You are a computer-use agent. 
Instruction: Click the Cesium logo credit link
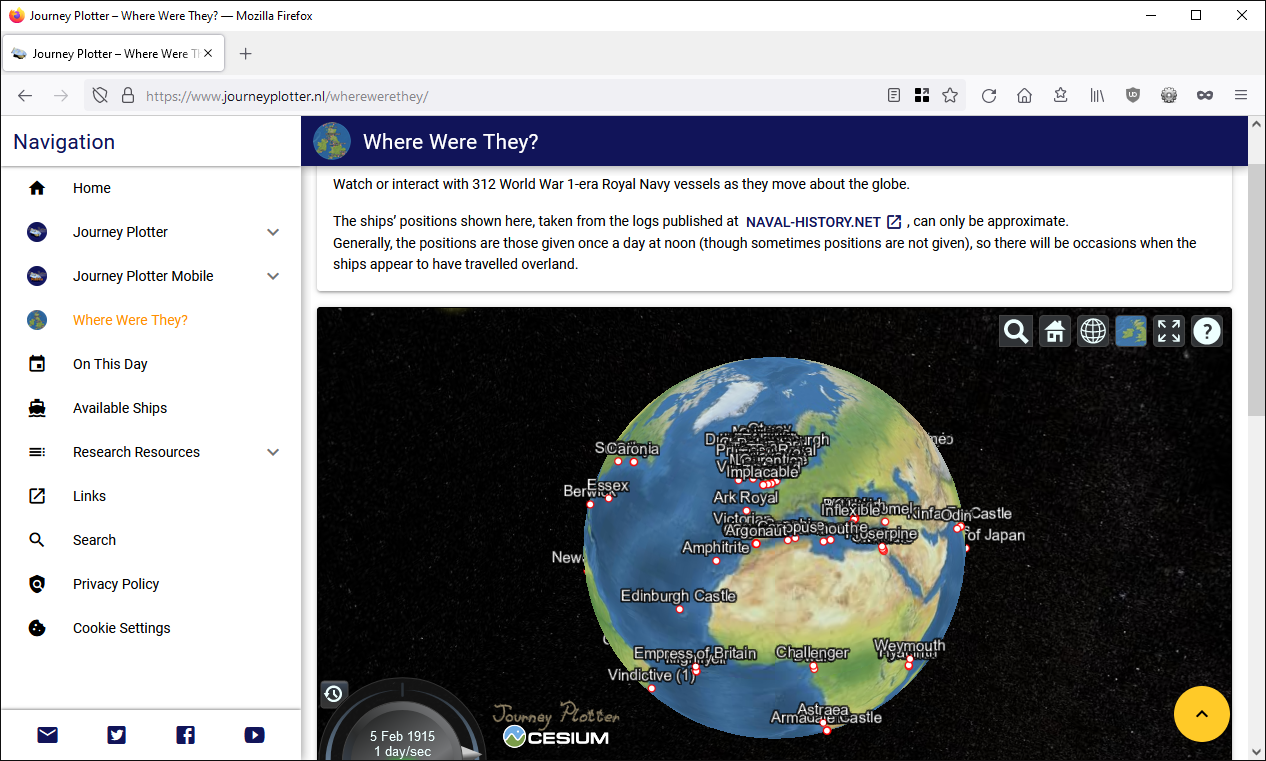click(555, 737)
